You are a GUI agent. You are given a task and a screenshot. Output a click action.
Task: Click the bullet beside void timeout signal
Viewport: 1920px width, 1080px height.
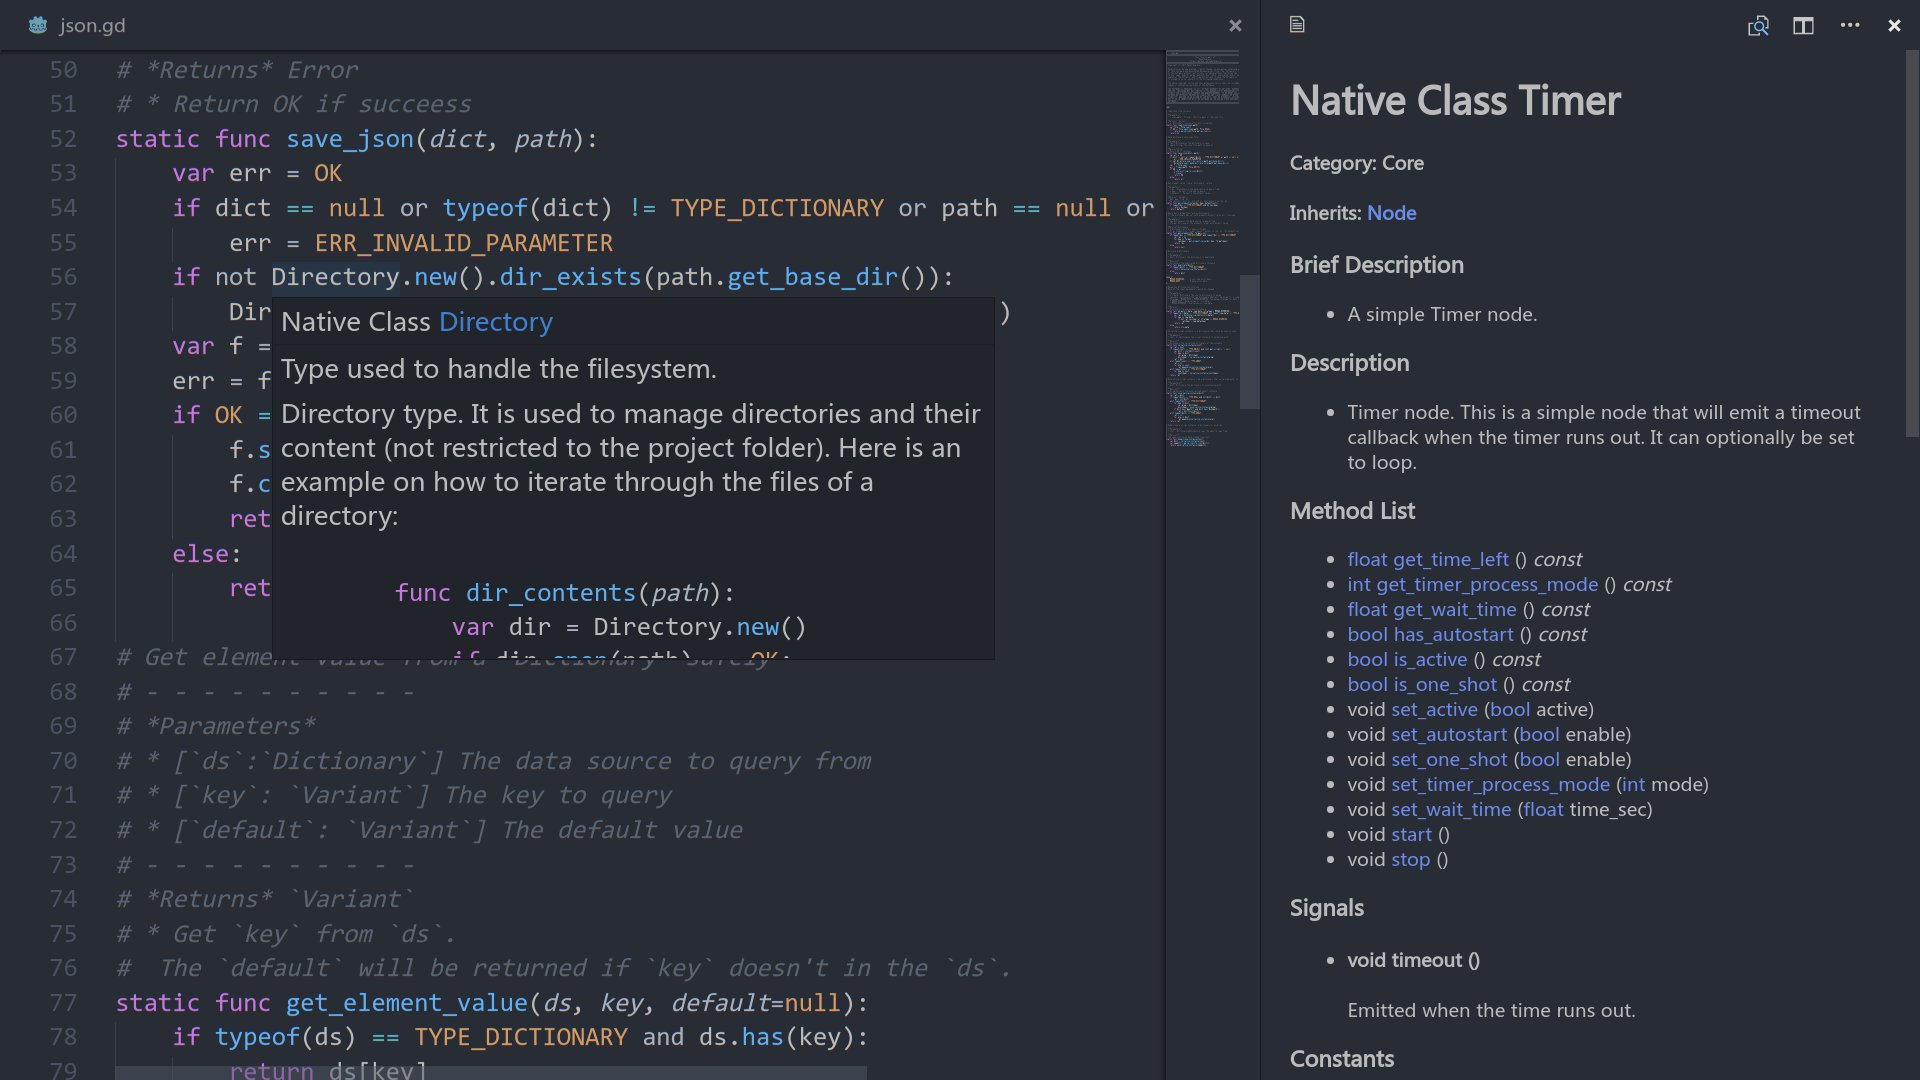[1330, 960]
